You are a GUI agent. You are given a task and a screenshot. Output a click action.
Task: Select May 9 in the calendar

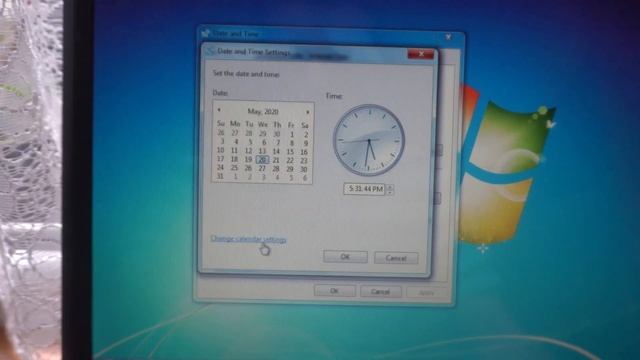[x=305, y=143]
